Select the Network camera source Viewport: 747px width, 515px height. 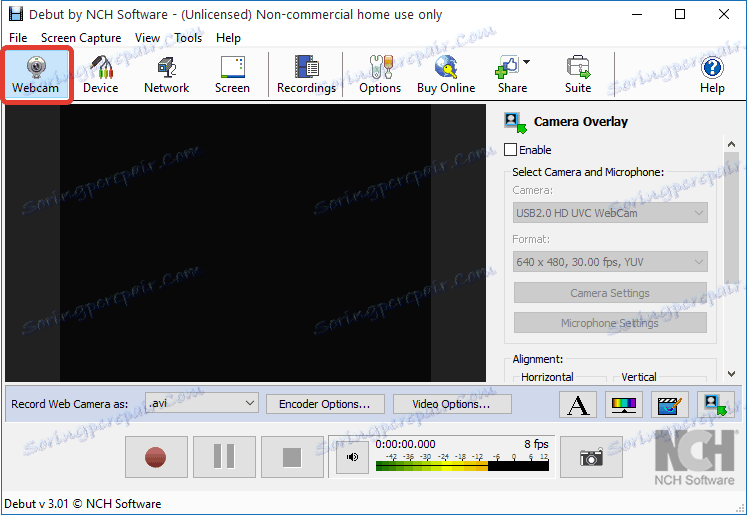tap(166, 74)
